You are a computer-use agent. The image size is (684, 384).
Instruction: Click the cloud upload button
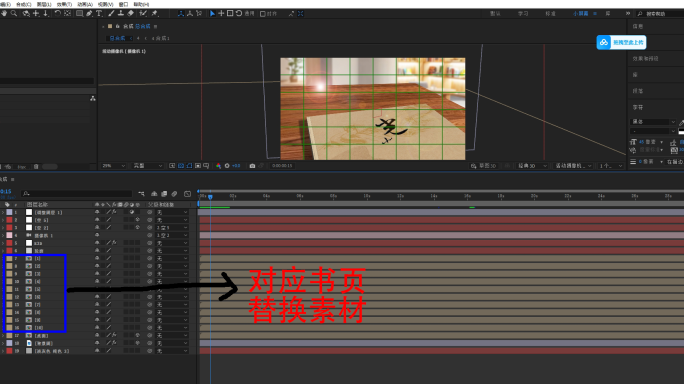[x=621, y=42]
